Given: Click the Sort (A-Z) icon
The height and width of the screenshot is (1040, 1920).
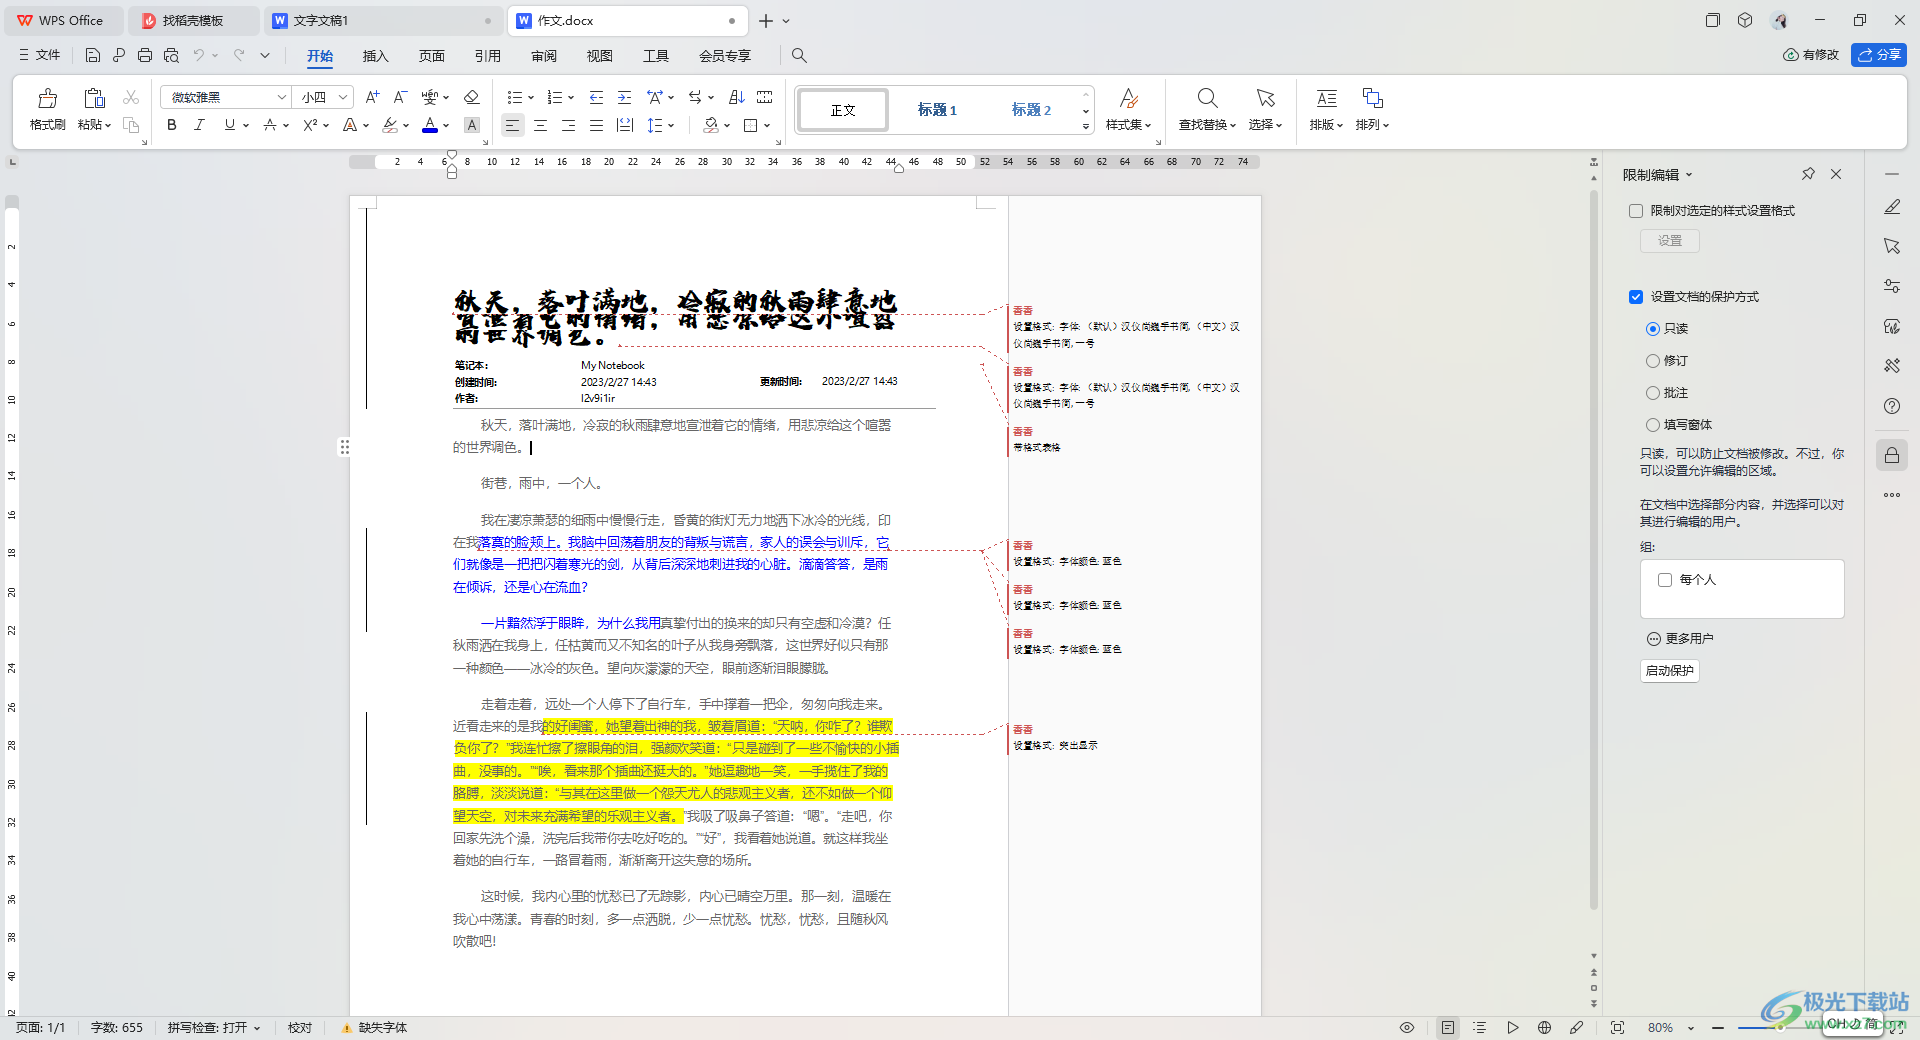Looking at the screenshot, I should 737,97.
